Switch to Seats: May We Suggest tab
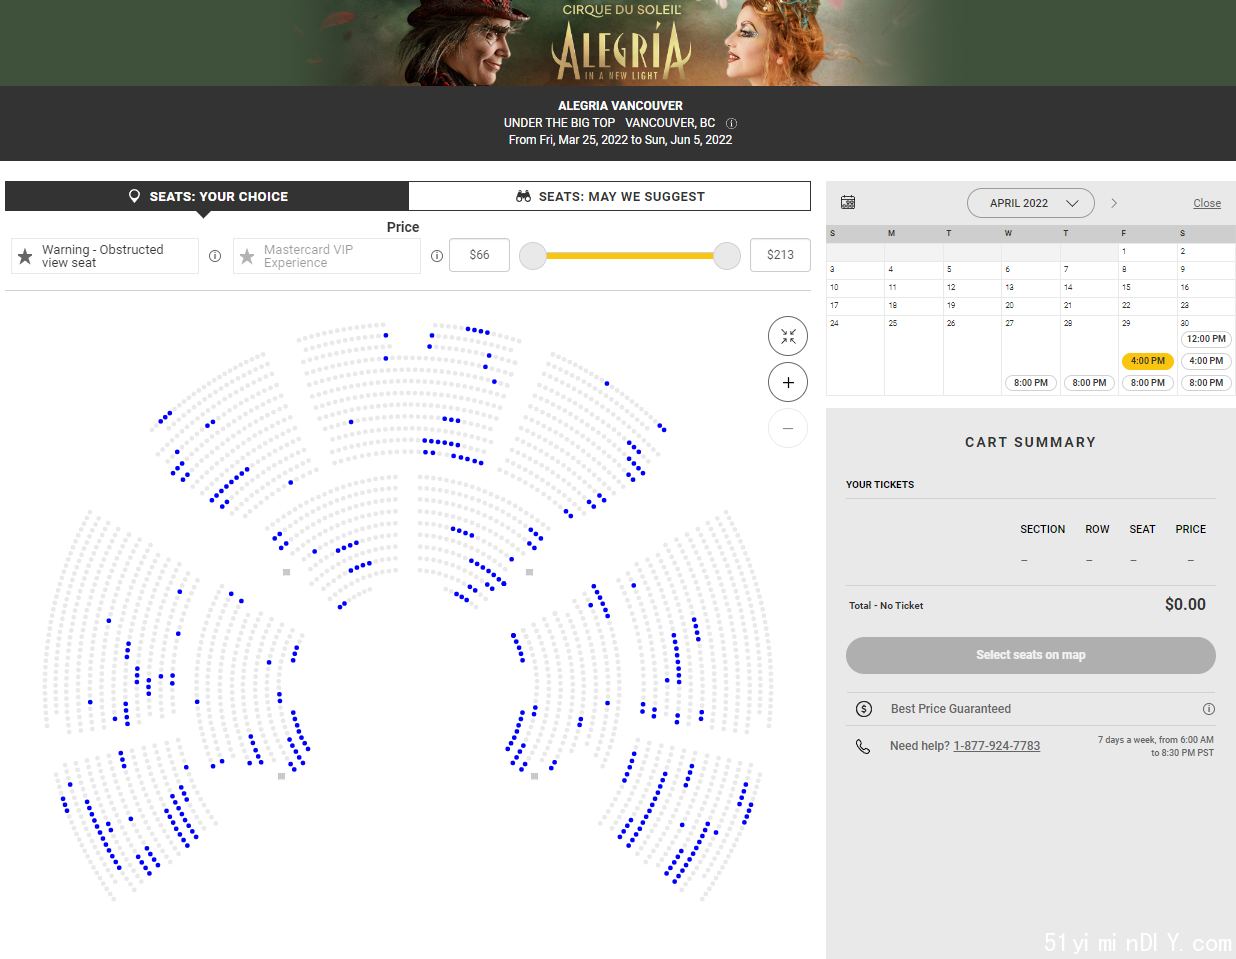Image resolution: width=1236 pixels, height=959 pixels. [610, 196]
